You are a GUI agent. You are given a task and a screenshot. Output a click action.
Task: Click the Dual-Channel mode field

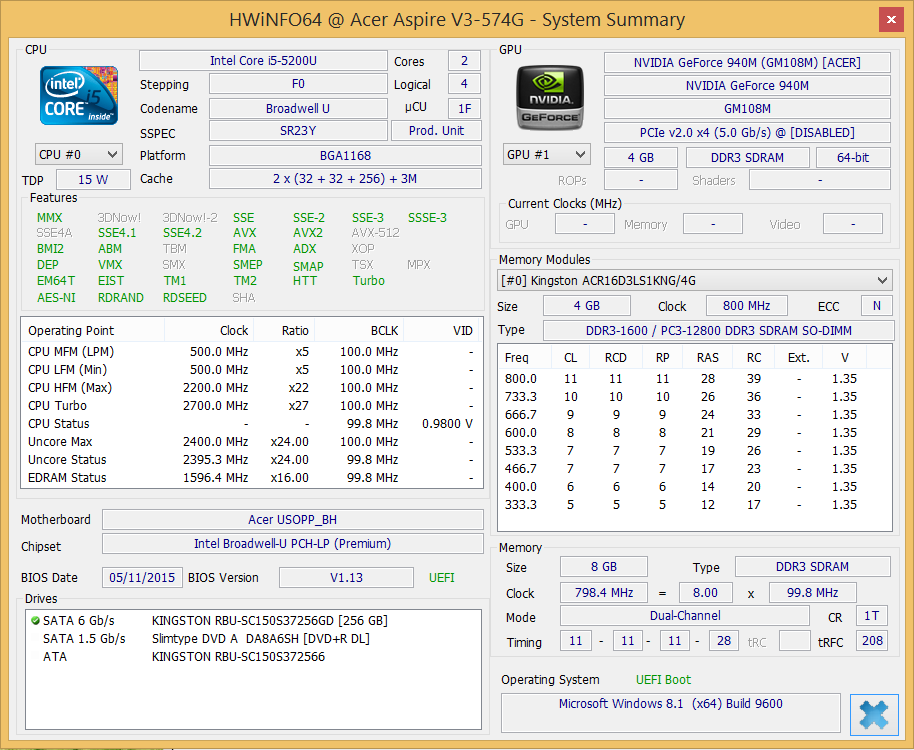coord(685,616)
